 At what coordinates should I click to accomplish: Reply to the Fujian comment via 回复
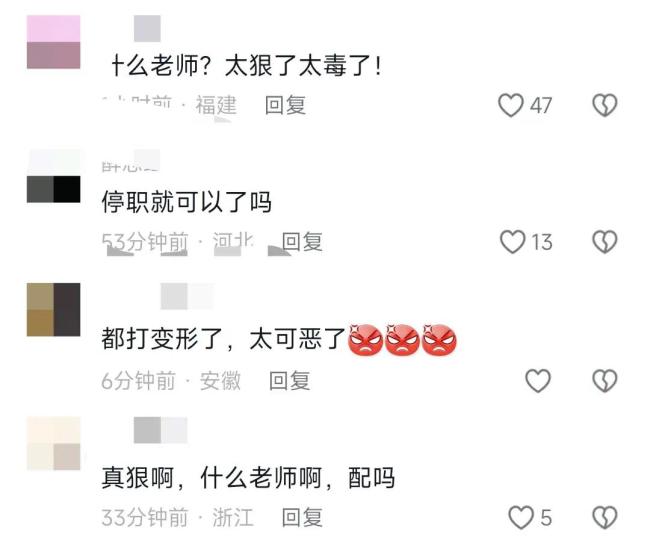[286, 105]
